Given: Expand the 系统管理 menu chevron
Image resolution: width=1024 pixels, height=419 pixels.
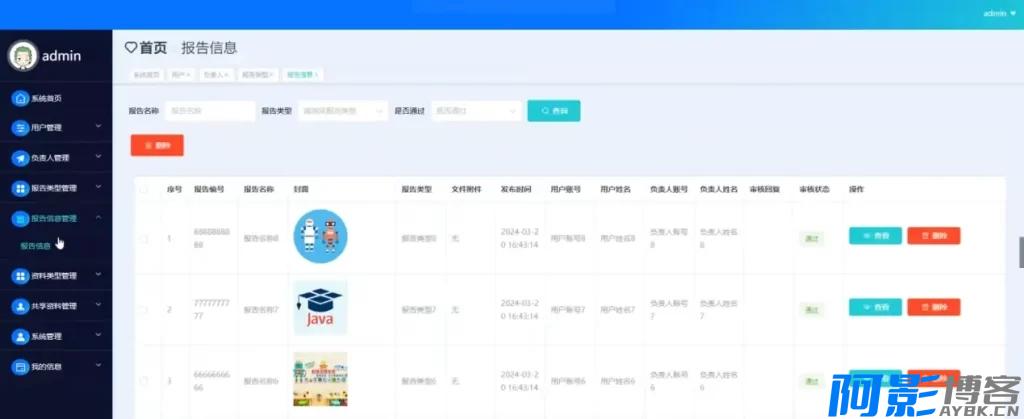Looking at the screenshot, I should click(99, 335).
